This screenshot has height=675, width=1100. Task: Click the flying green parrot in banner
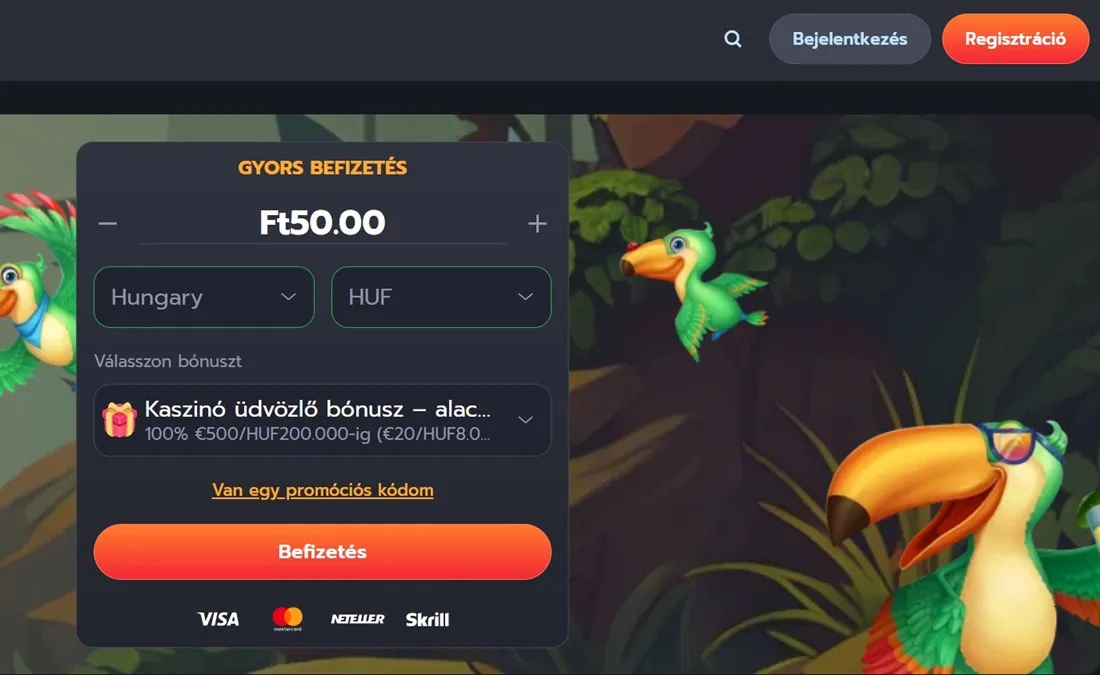tap(692, 288)
